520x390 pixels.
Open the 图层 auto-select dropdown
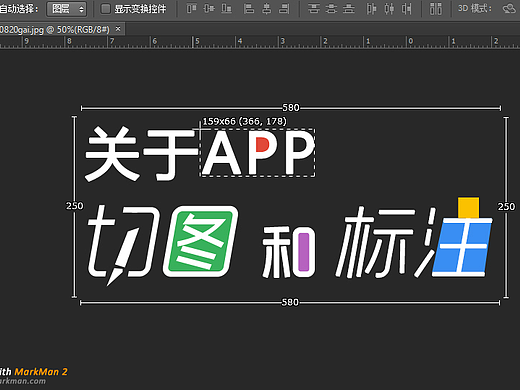click(x=67, y=9)
